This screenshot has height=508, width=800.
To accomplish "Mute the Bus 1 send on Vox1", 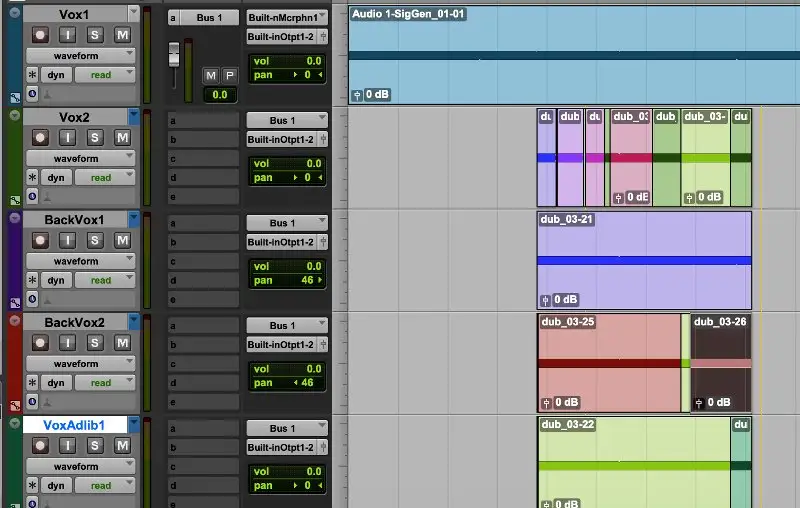I will click(211, 76).
